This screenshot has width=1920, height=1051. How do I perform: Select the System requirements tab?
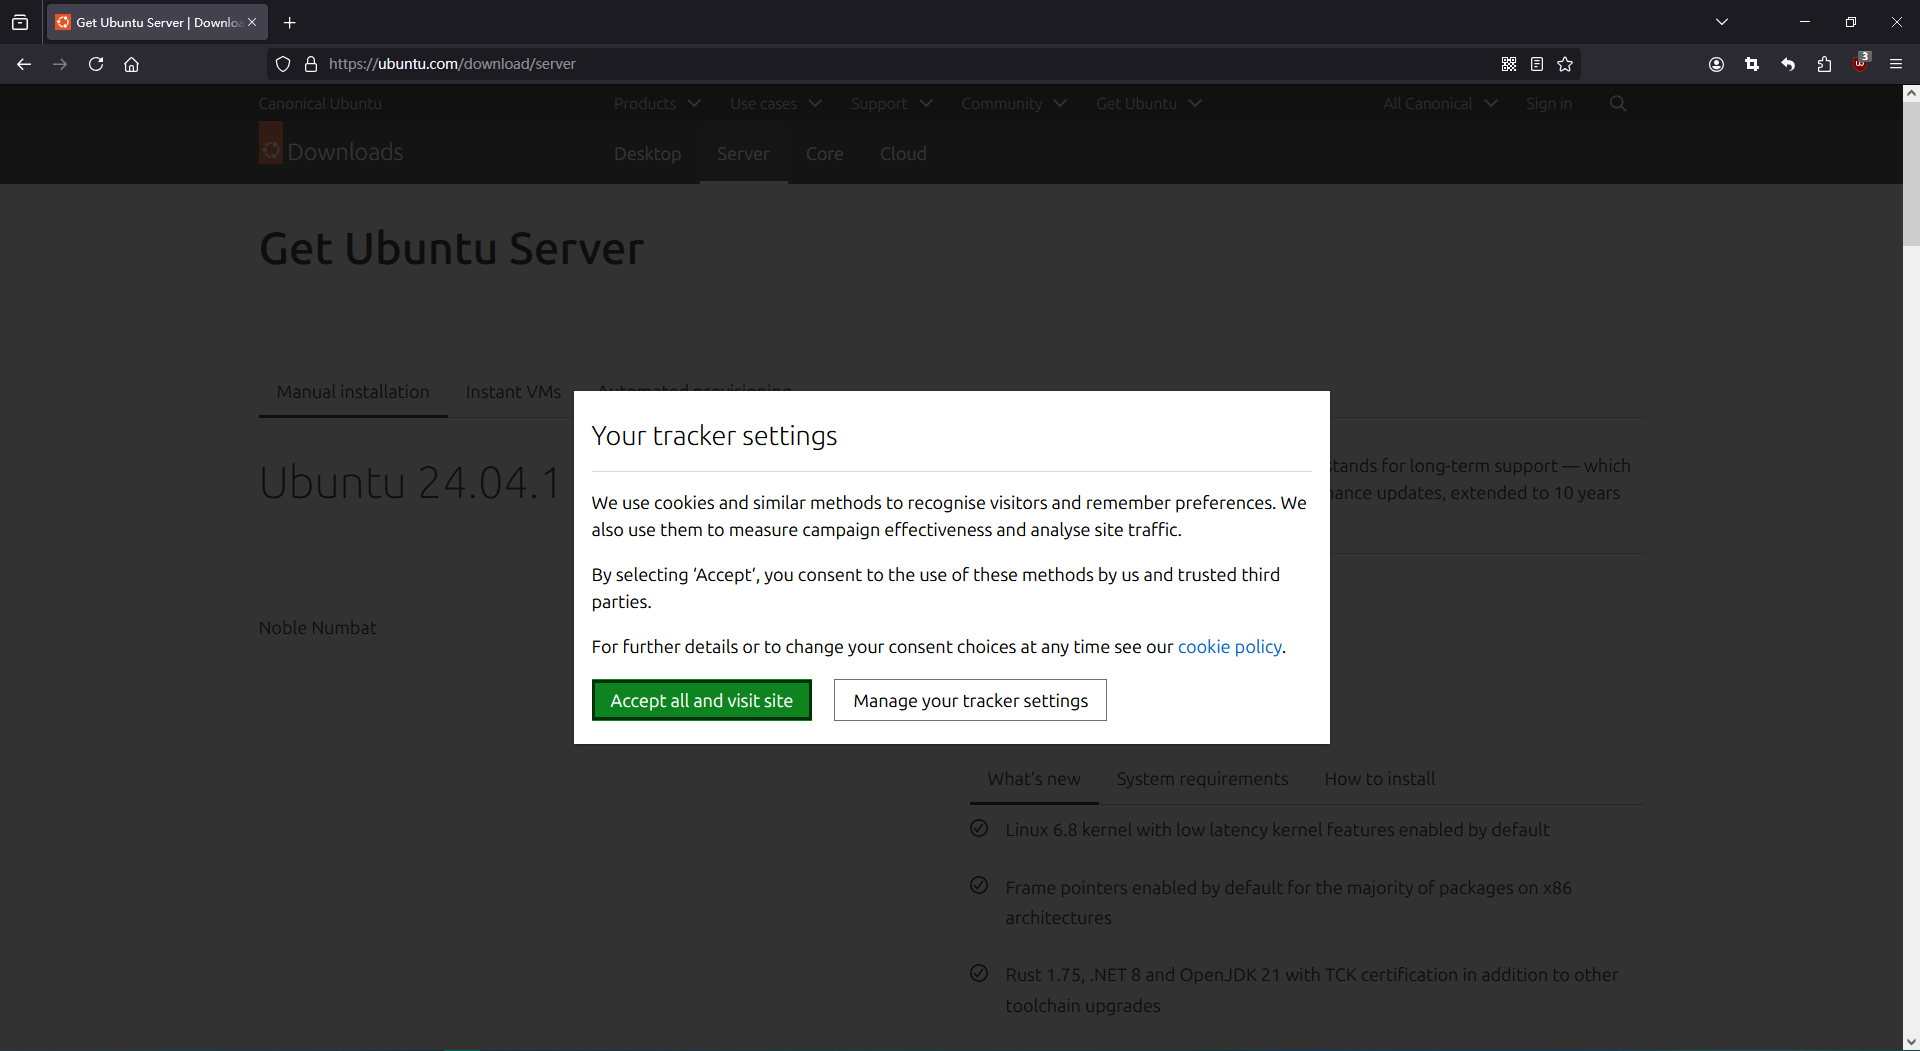point(1202,779)
